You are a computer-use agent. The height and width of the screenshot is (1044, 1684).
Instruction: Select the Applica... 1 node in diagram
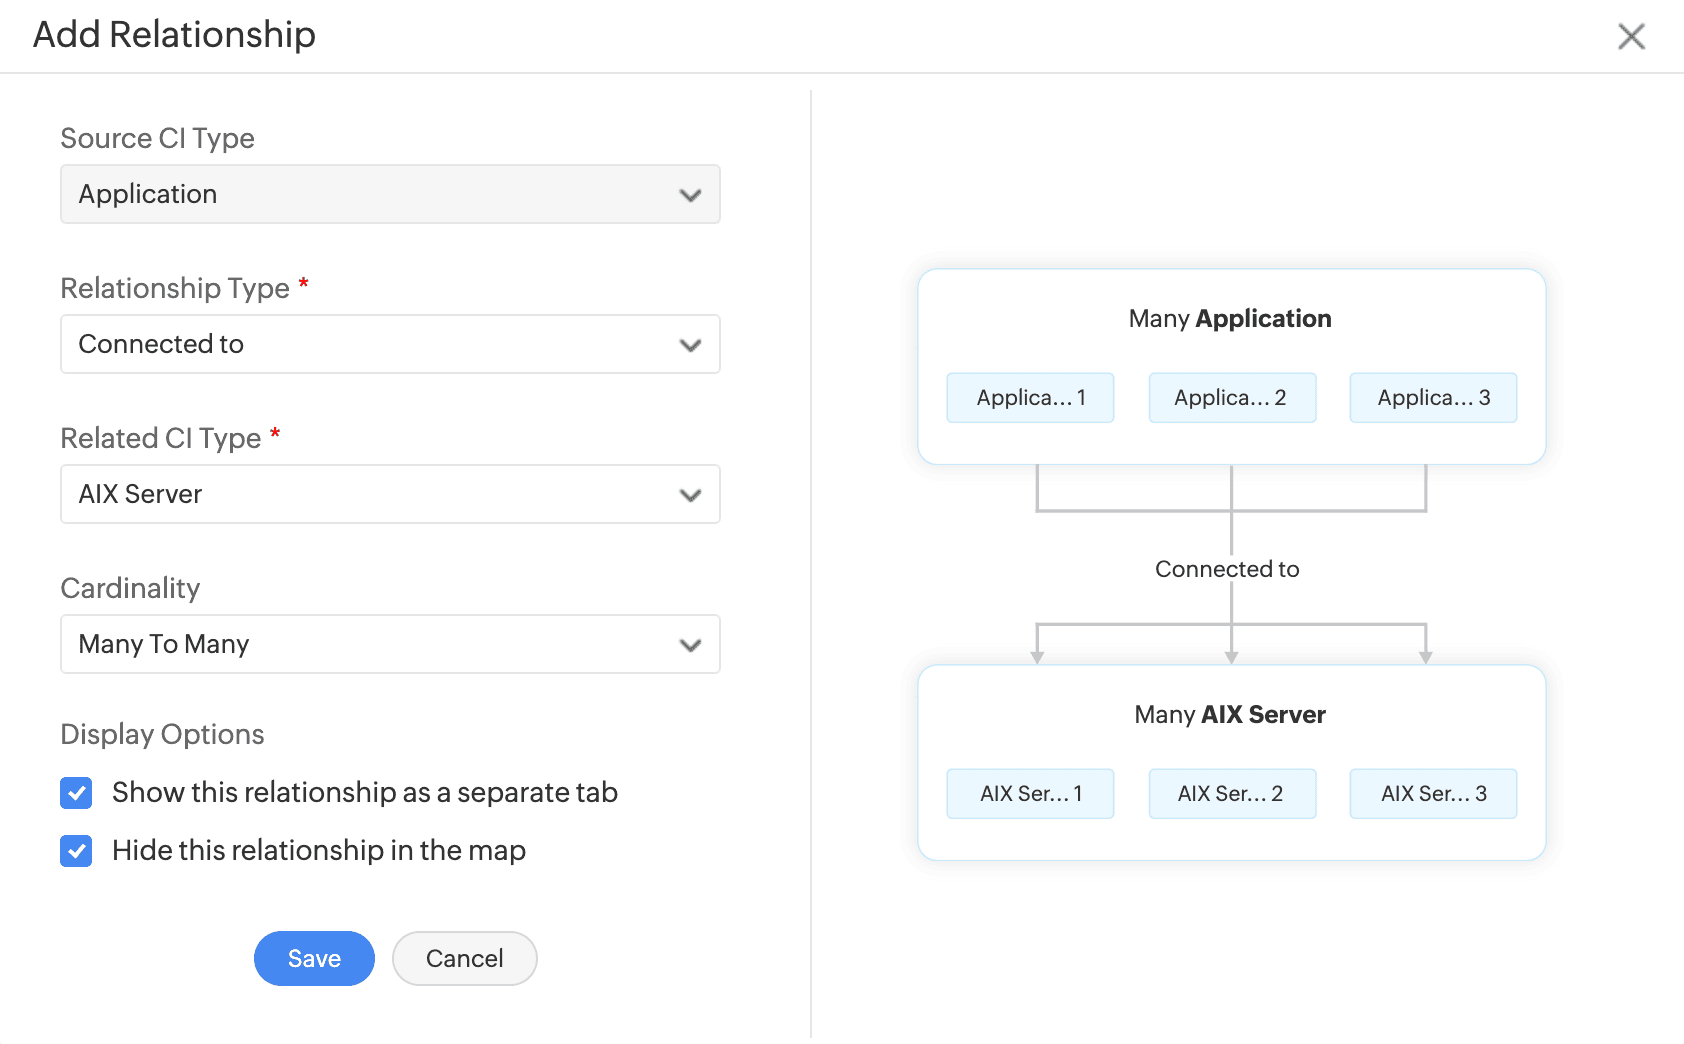(x=1030, y=398)
